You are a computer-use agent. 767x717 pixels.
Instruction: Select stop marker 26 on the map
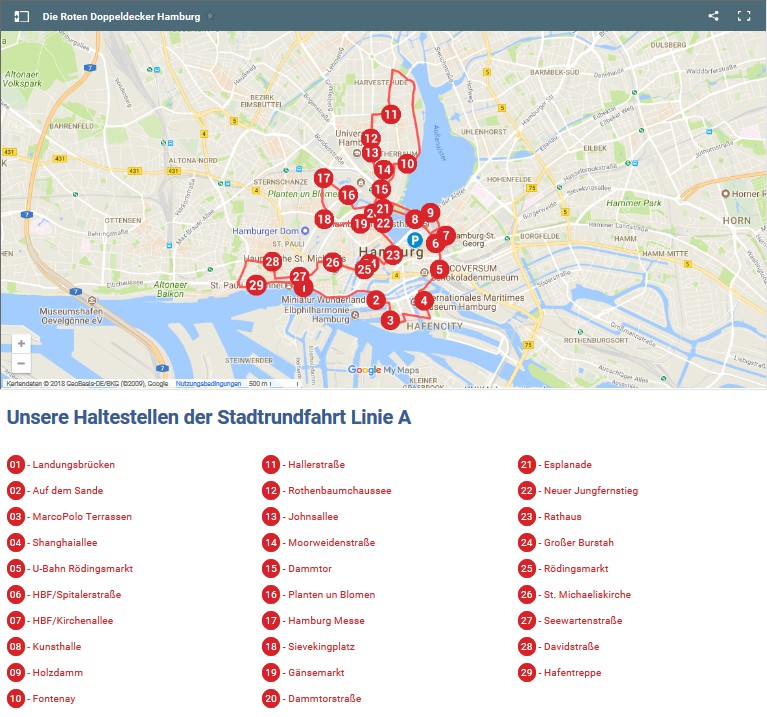click(x=333, y=262)
